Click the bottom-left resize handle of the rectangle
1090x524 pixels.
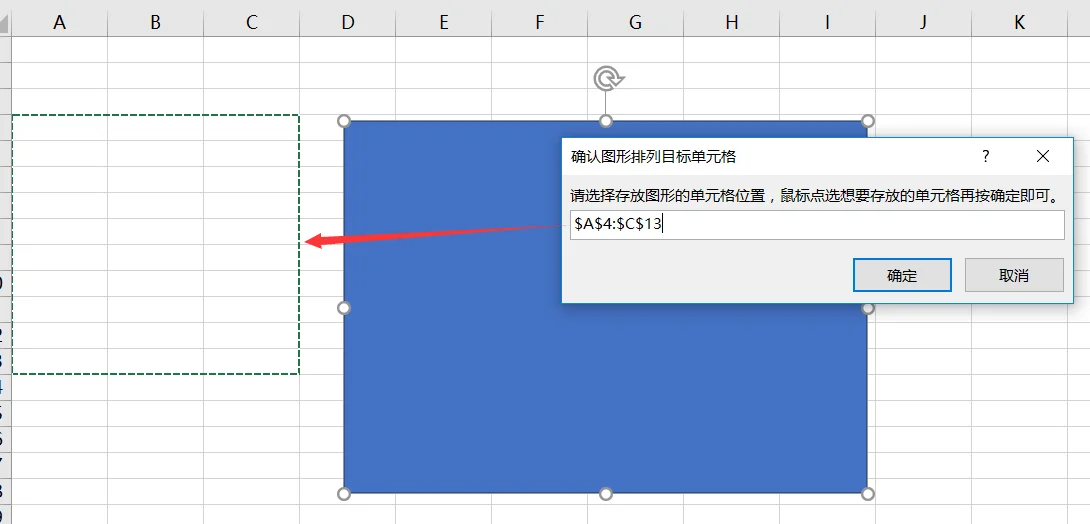click(x=343, y=493)
